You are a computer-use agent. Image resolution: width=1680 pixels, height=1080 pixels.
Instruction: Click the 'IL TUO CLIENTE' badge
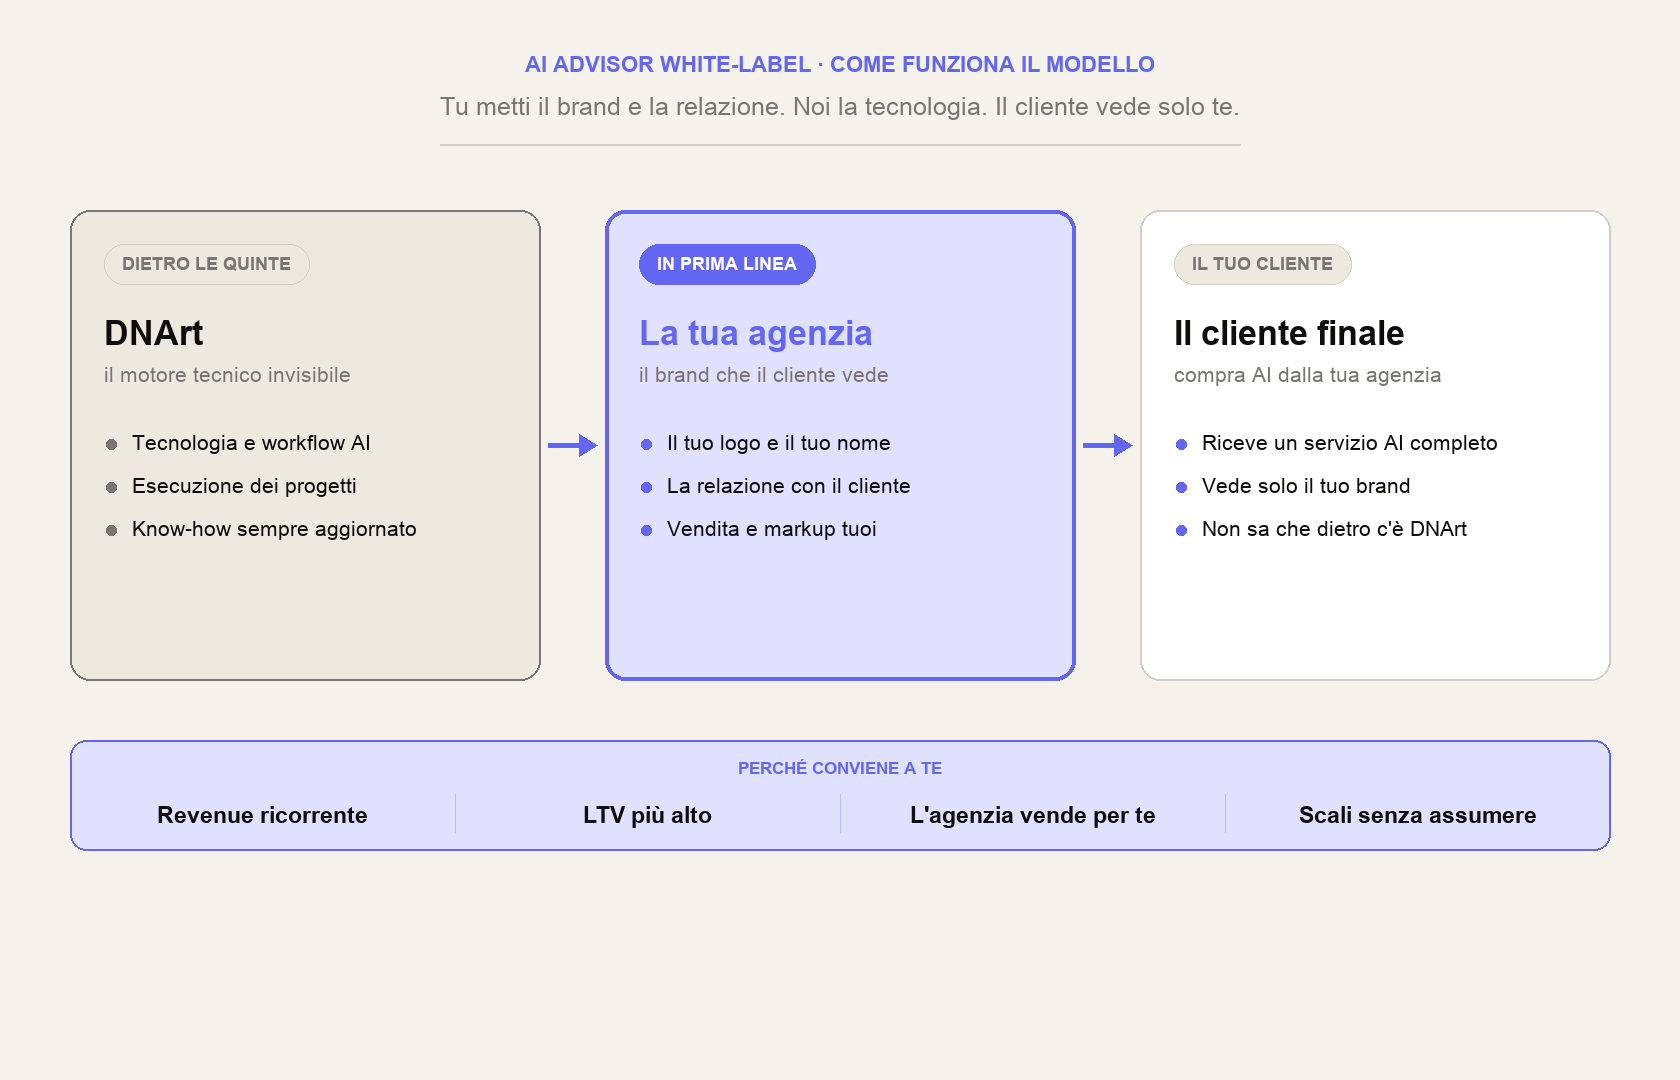pyautogui.click(x=1262, y=264)
